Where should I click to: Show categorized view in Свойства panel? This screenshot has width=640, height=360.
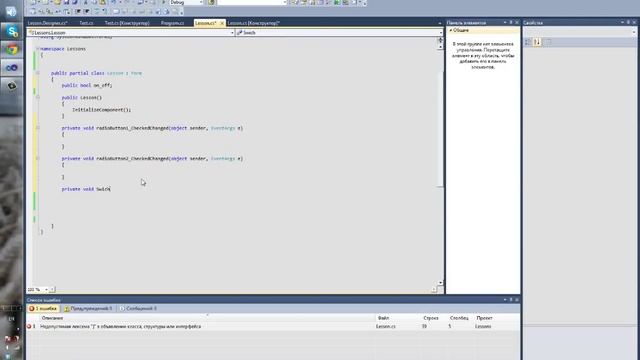(528, 42)
